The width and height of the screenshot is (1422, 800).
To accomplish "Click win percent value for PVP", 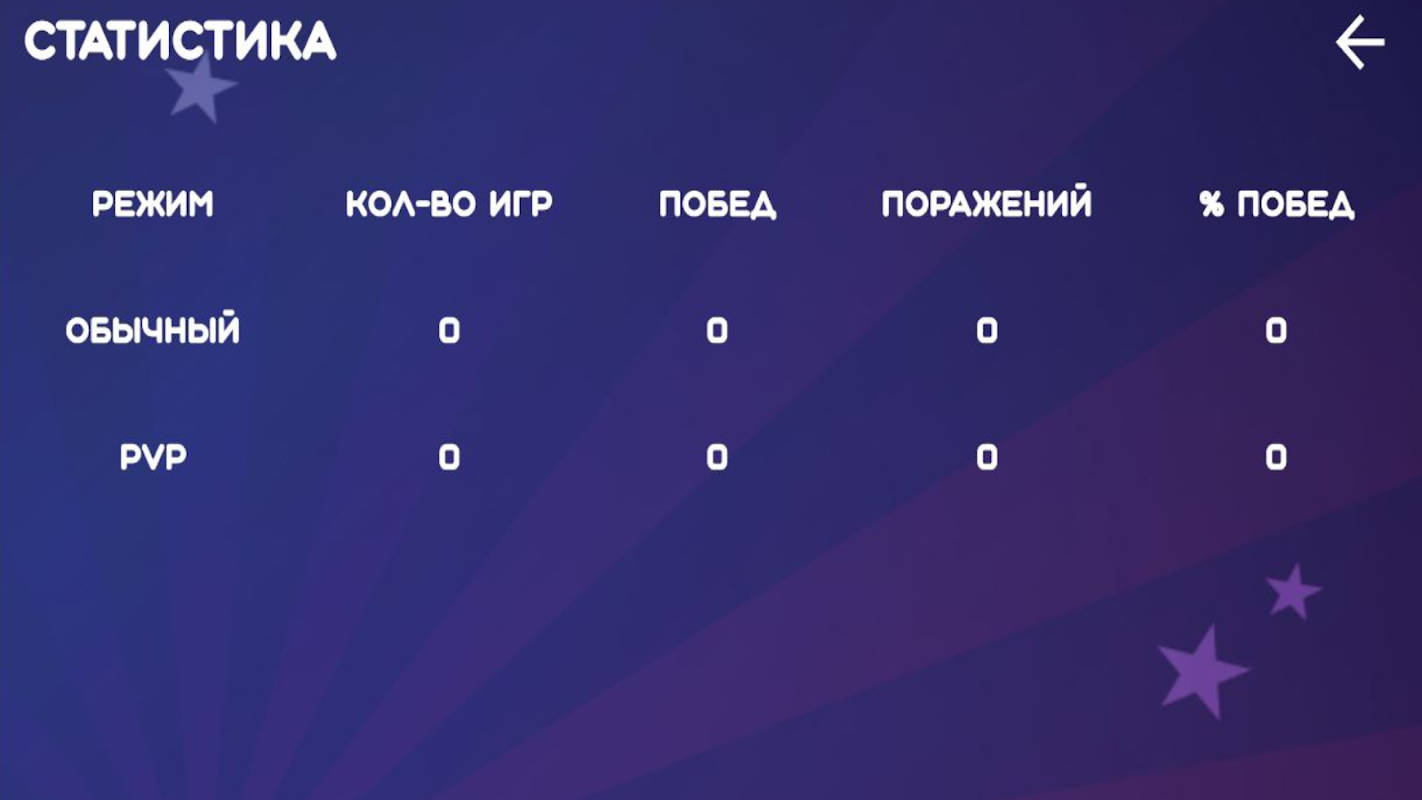I will pyautogui.click(x=1276, y=458).
